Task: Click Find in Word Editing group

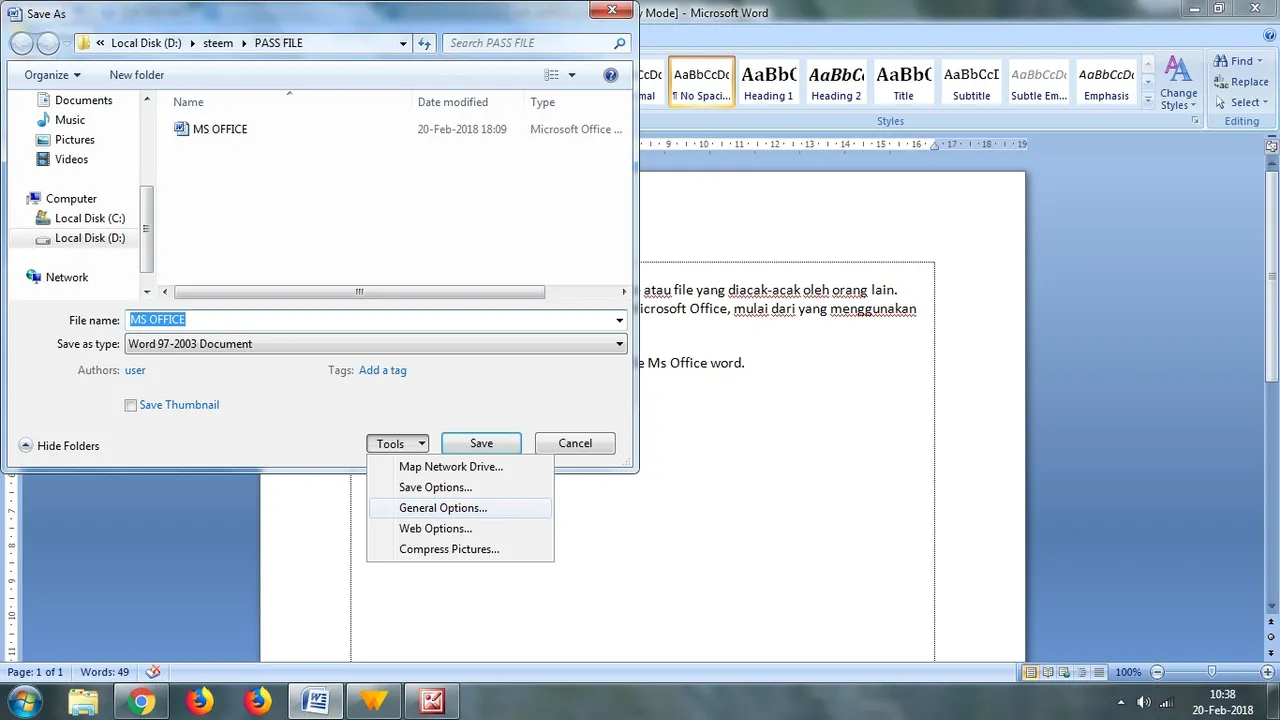Action: [x=1240, y=61]
